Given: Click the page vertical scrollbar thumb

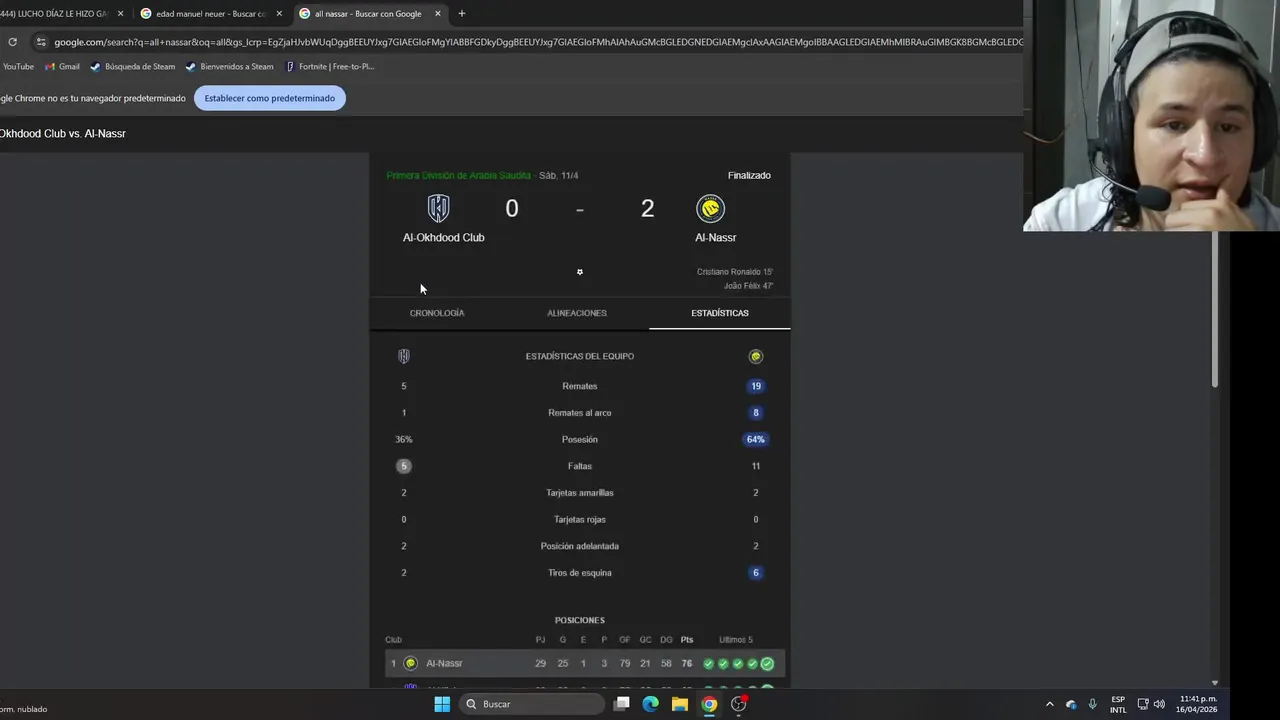Looking at the screenshot, I should [x=1216, y=310].
